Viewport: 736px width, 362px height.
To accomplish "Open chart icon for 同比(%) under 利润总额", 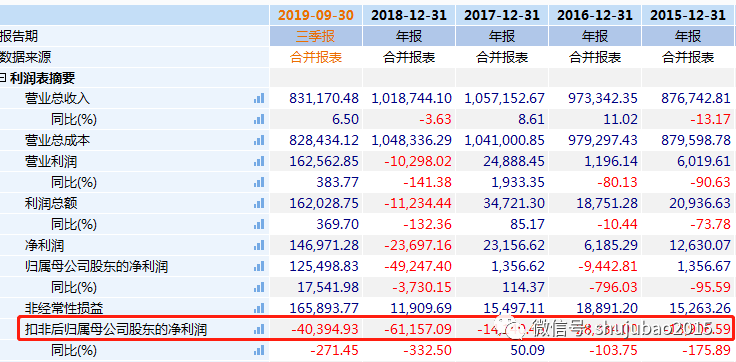I will click(x=259, y=224).
